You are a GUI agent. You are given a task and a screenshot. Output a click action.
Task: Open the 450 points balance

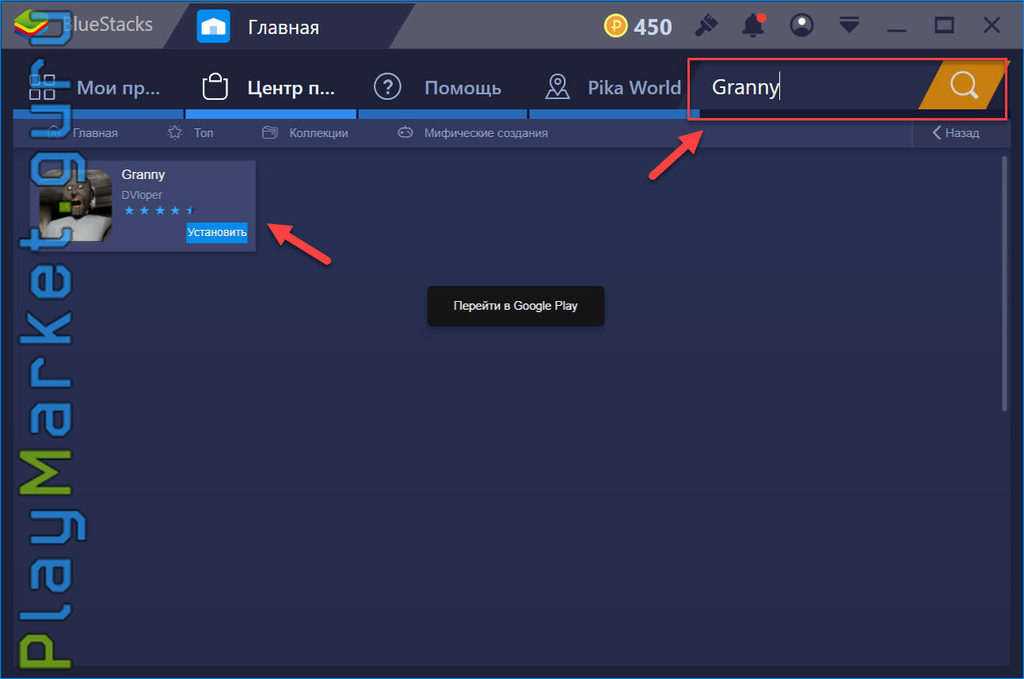click(652, 27)
